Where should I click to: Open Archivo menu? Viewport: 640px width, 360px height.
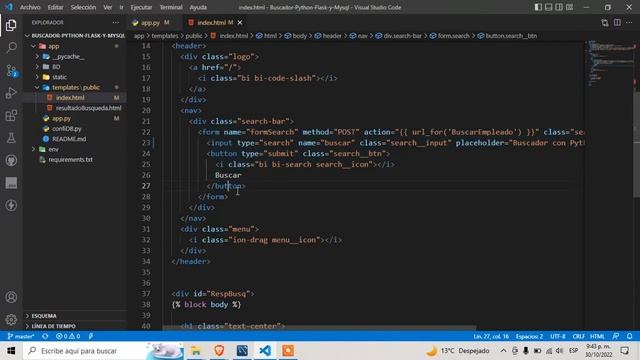(x=30, y=7)
